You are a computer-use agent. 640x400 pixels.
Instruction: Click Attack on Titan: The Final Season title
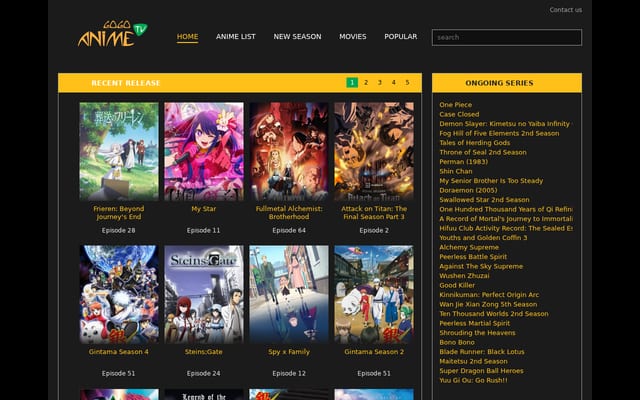click(x=374, y=213)
